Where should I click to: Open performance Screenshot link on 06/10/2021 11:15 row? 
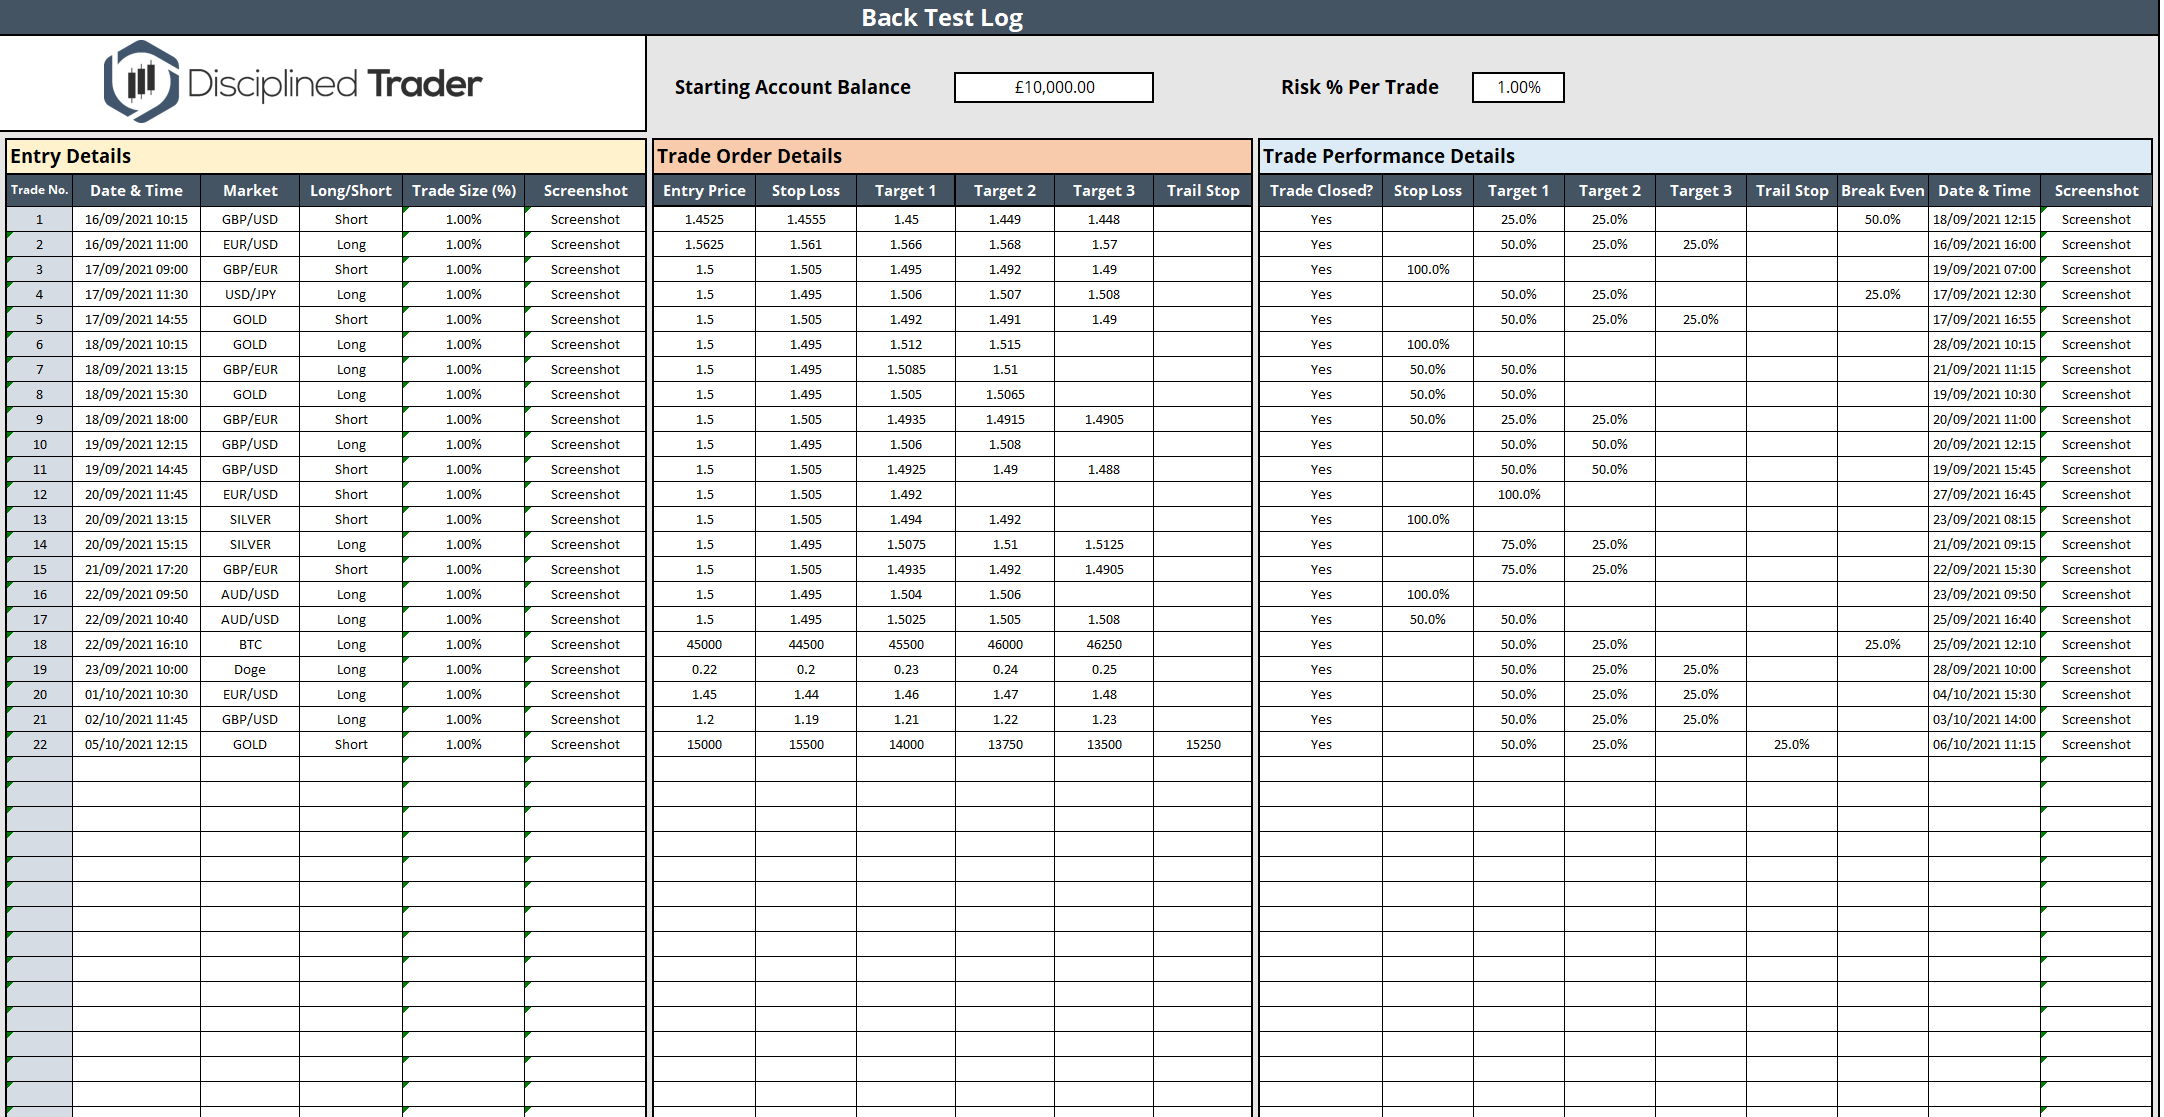point(2096,744)
